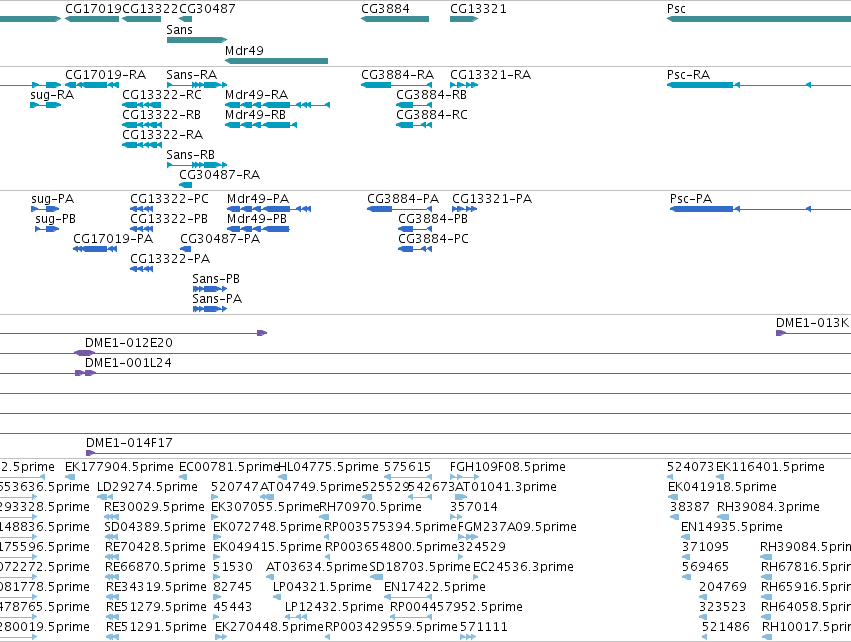
Task: Click the CG30487-PA label
Action: tap(220, 239)
